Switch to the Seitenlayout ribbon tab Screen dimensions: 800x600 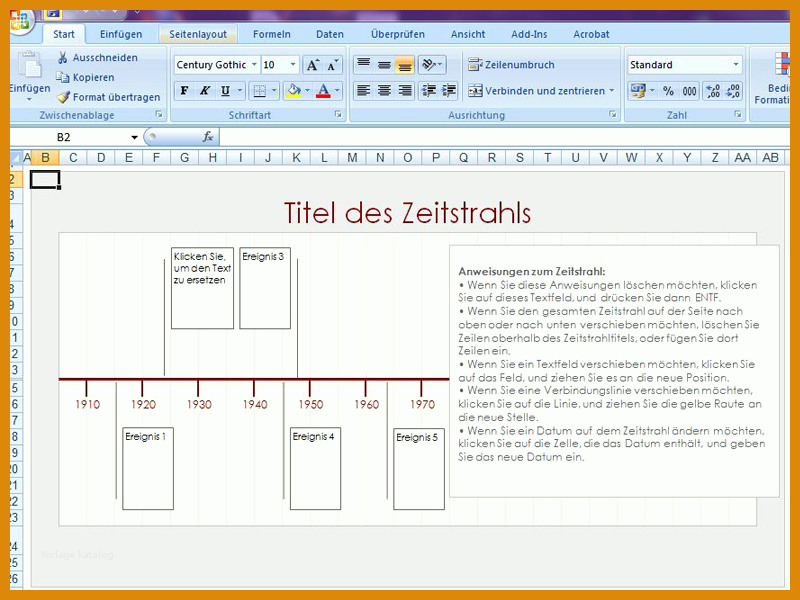198,34
